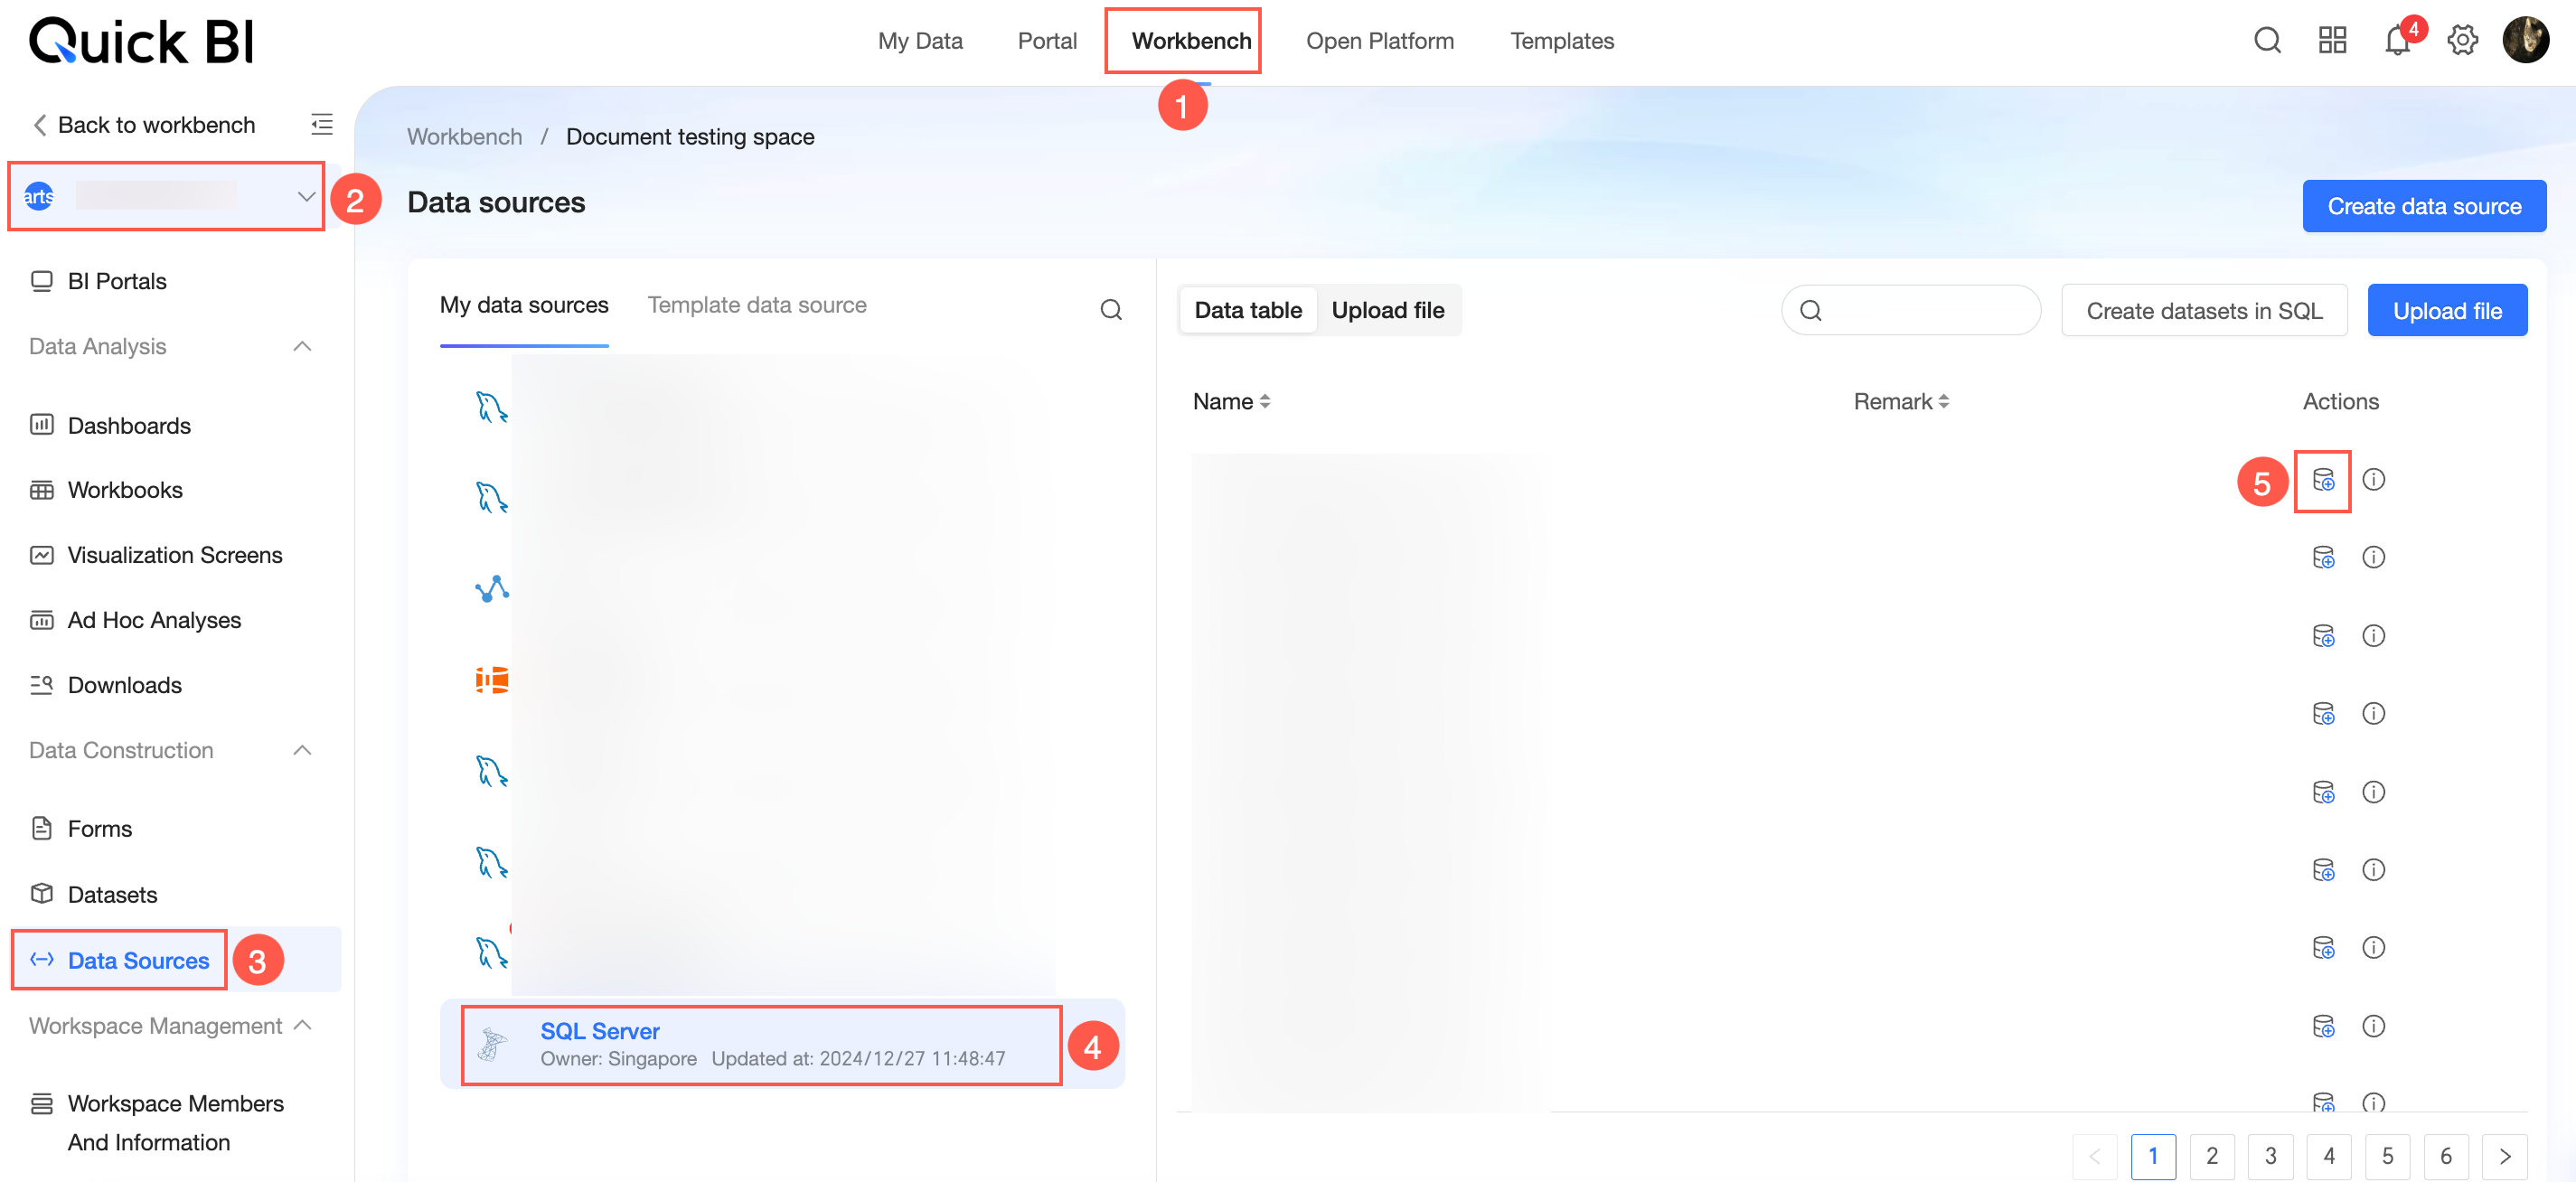The image size is (2576, 1182).
Task: Click the info icon in the seventh table row
Action: (2373, 948)
